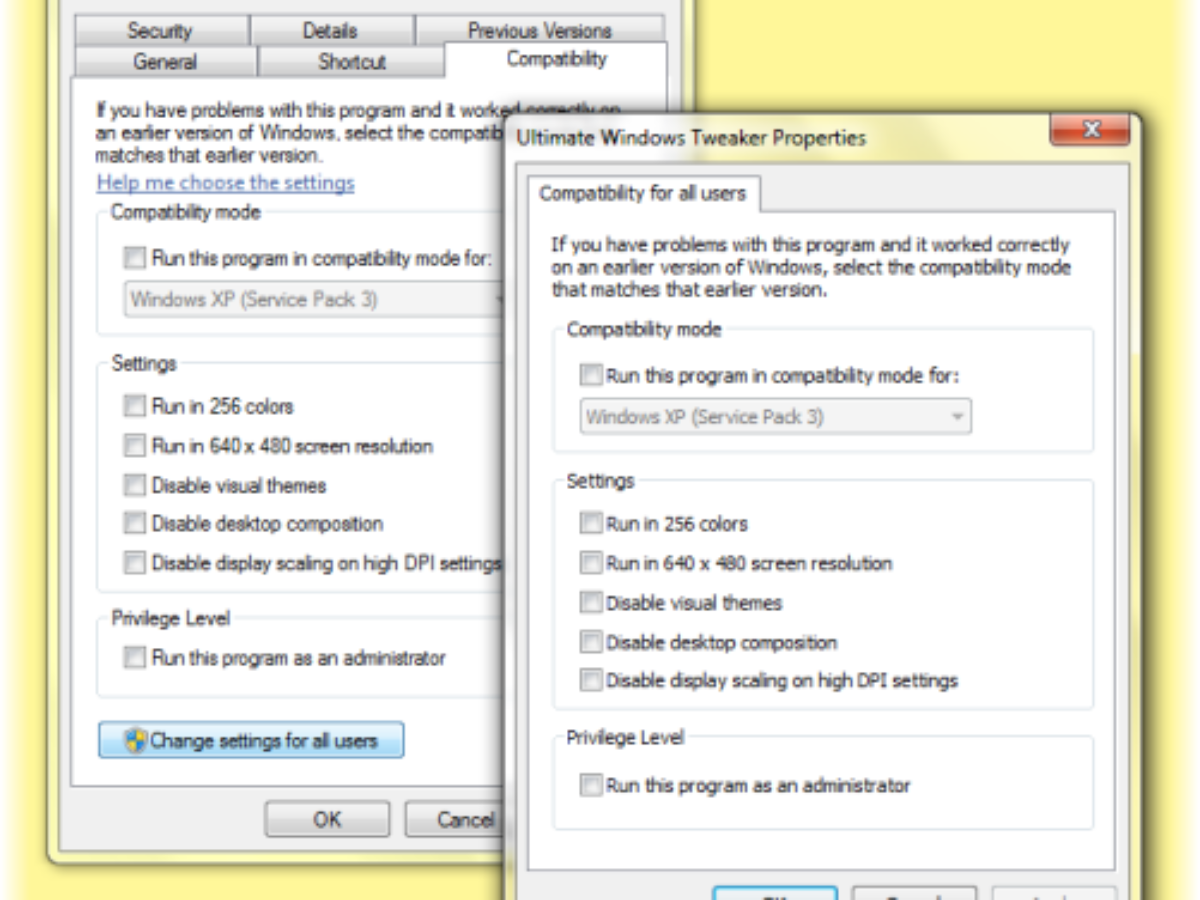
Task: Check Disable display scaling in back window
Action: coord(135,563)
